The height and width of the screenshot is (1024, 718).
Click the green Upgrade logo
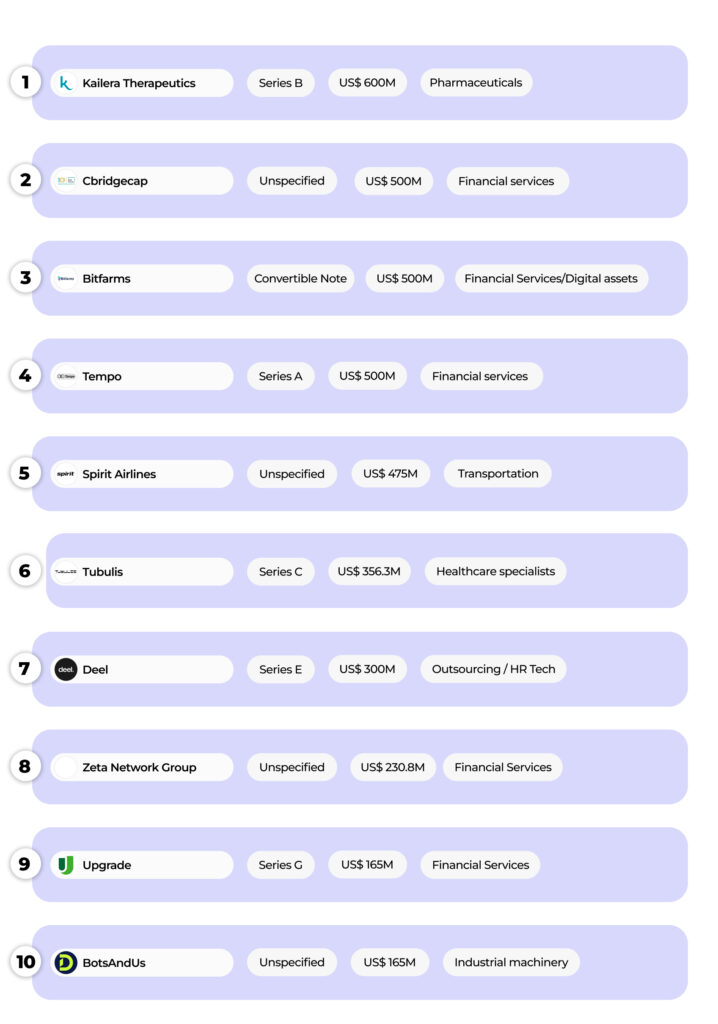pos(66,865)
